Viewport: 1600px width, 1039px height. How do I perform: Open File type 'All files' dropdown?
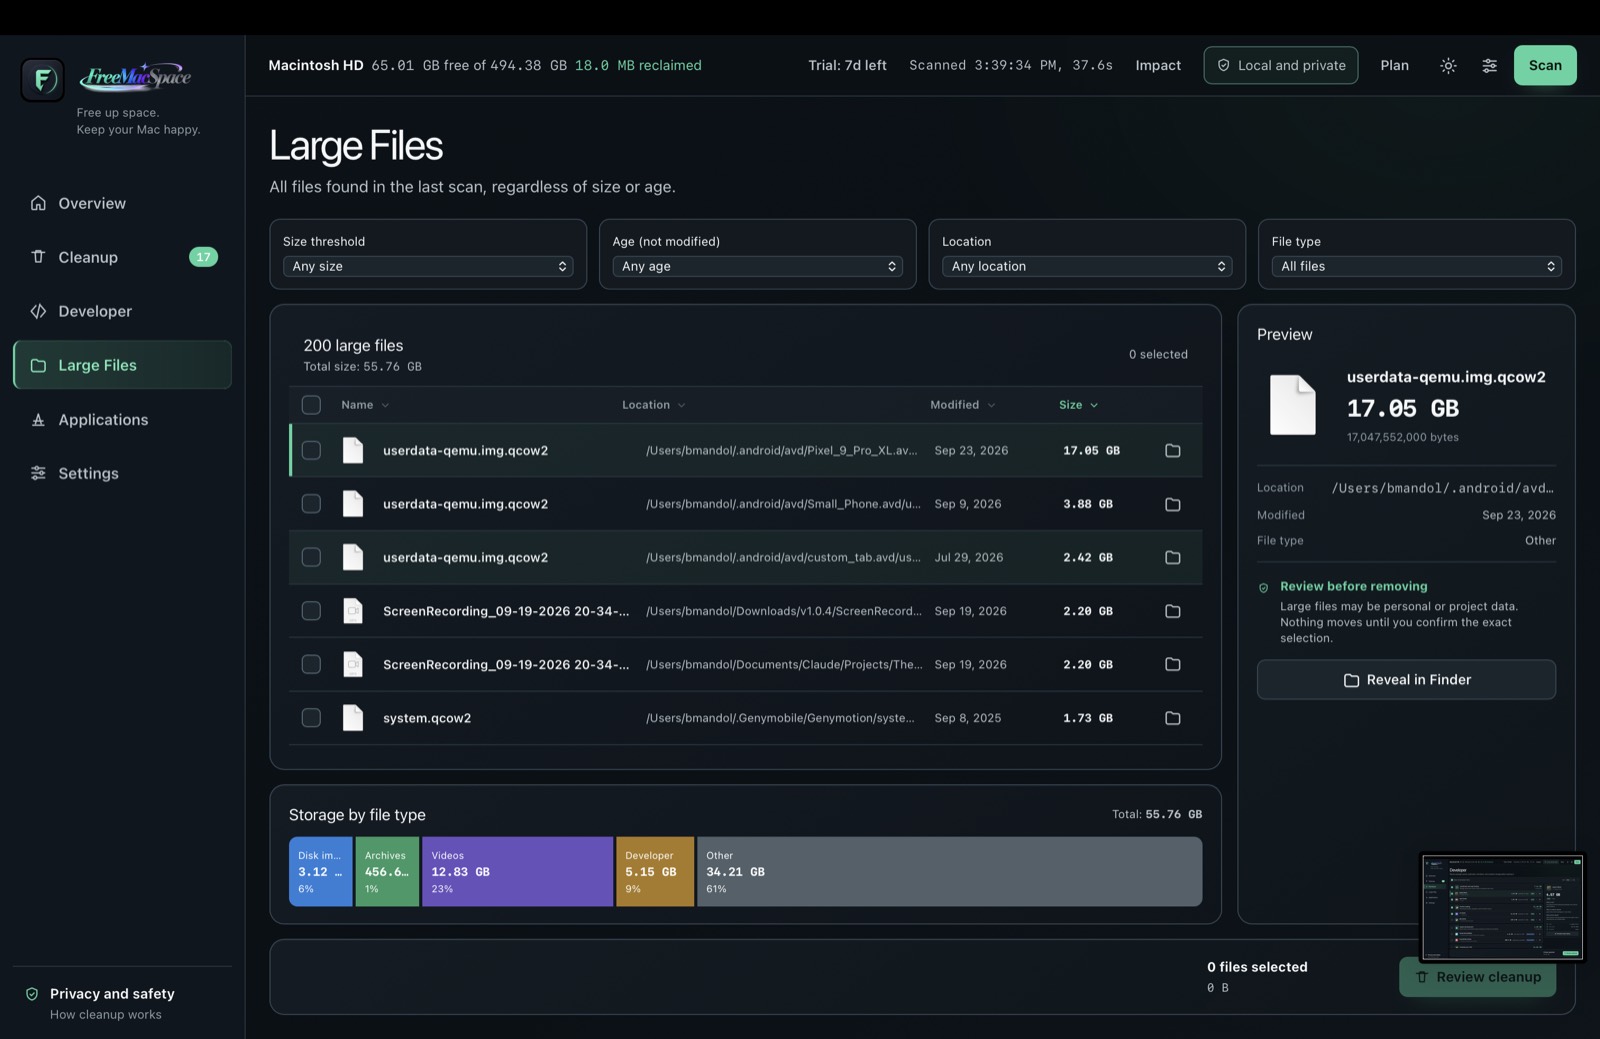click(1416, 267)
